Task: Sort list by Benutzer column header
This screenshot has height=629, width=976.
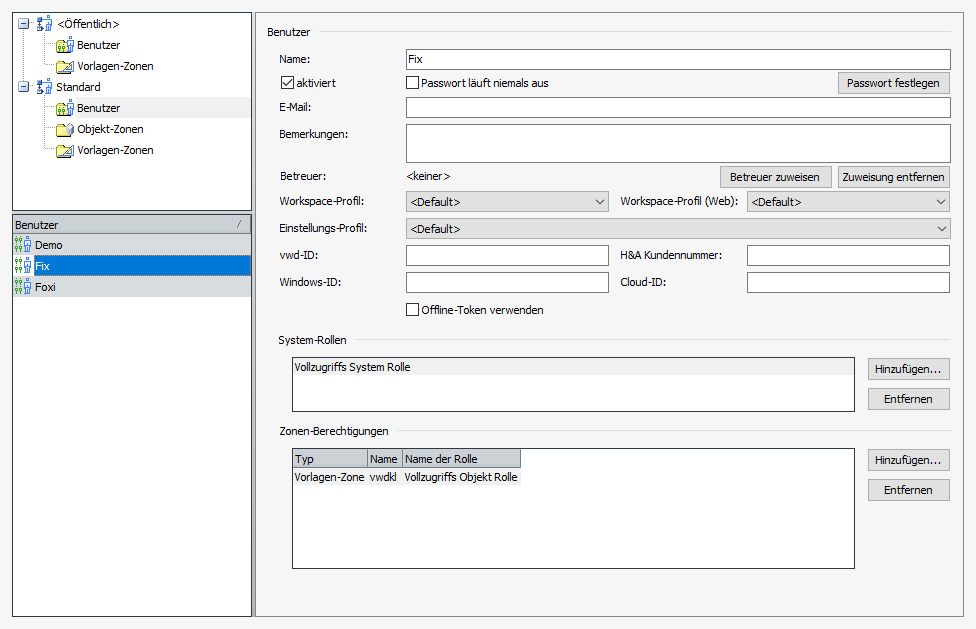Action: coord(120,226)
